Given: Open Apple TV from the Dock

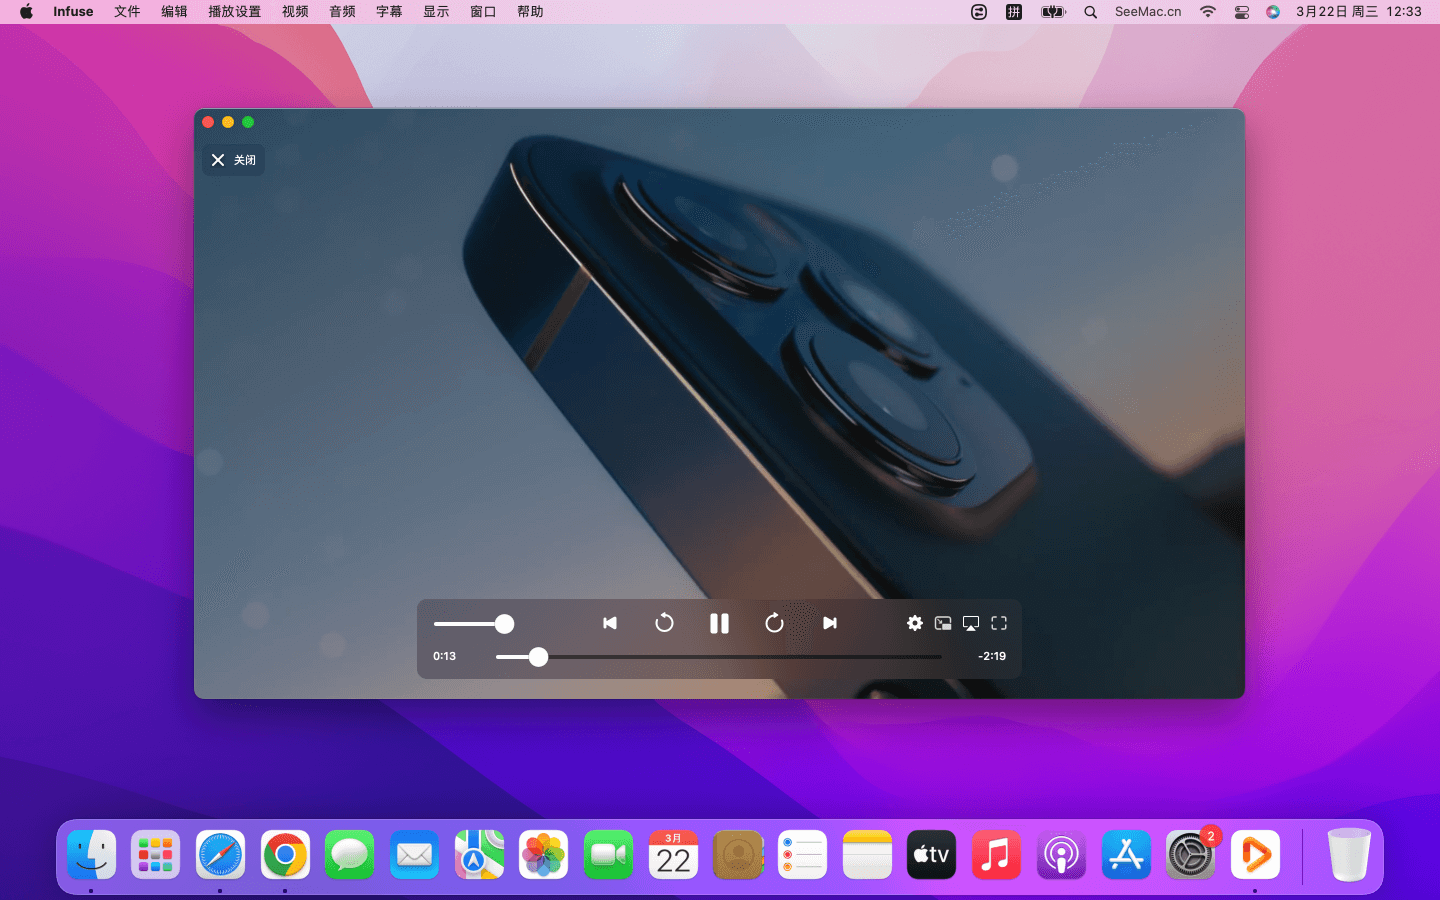Looking at the screenshot, I should (932, 855).
